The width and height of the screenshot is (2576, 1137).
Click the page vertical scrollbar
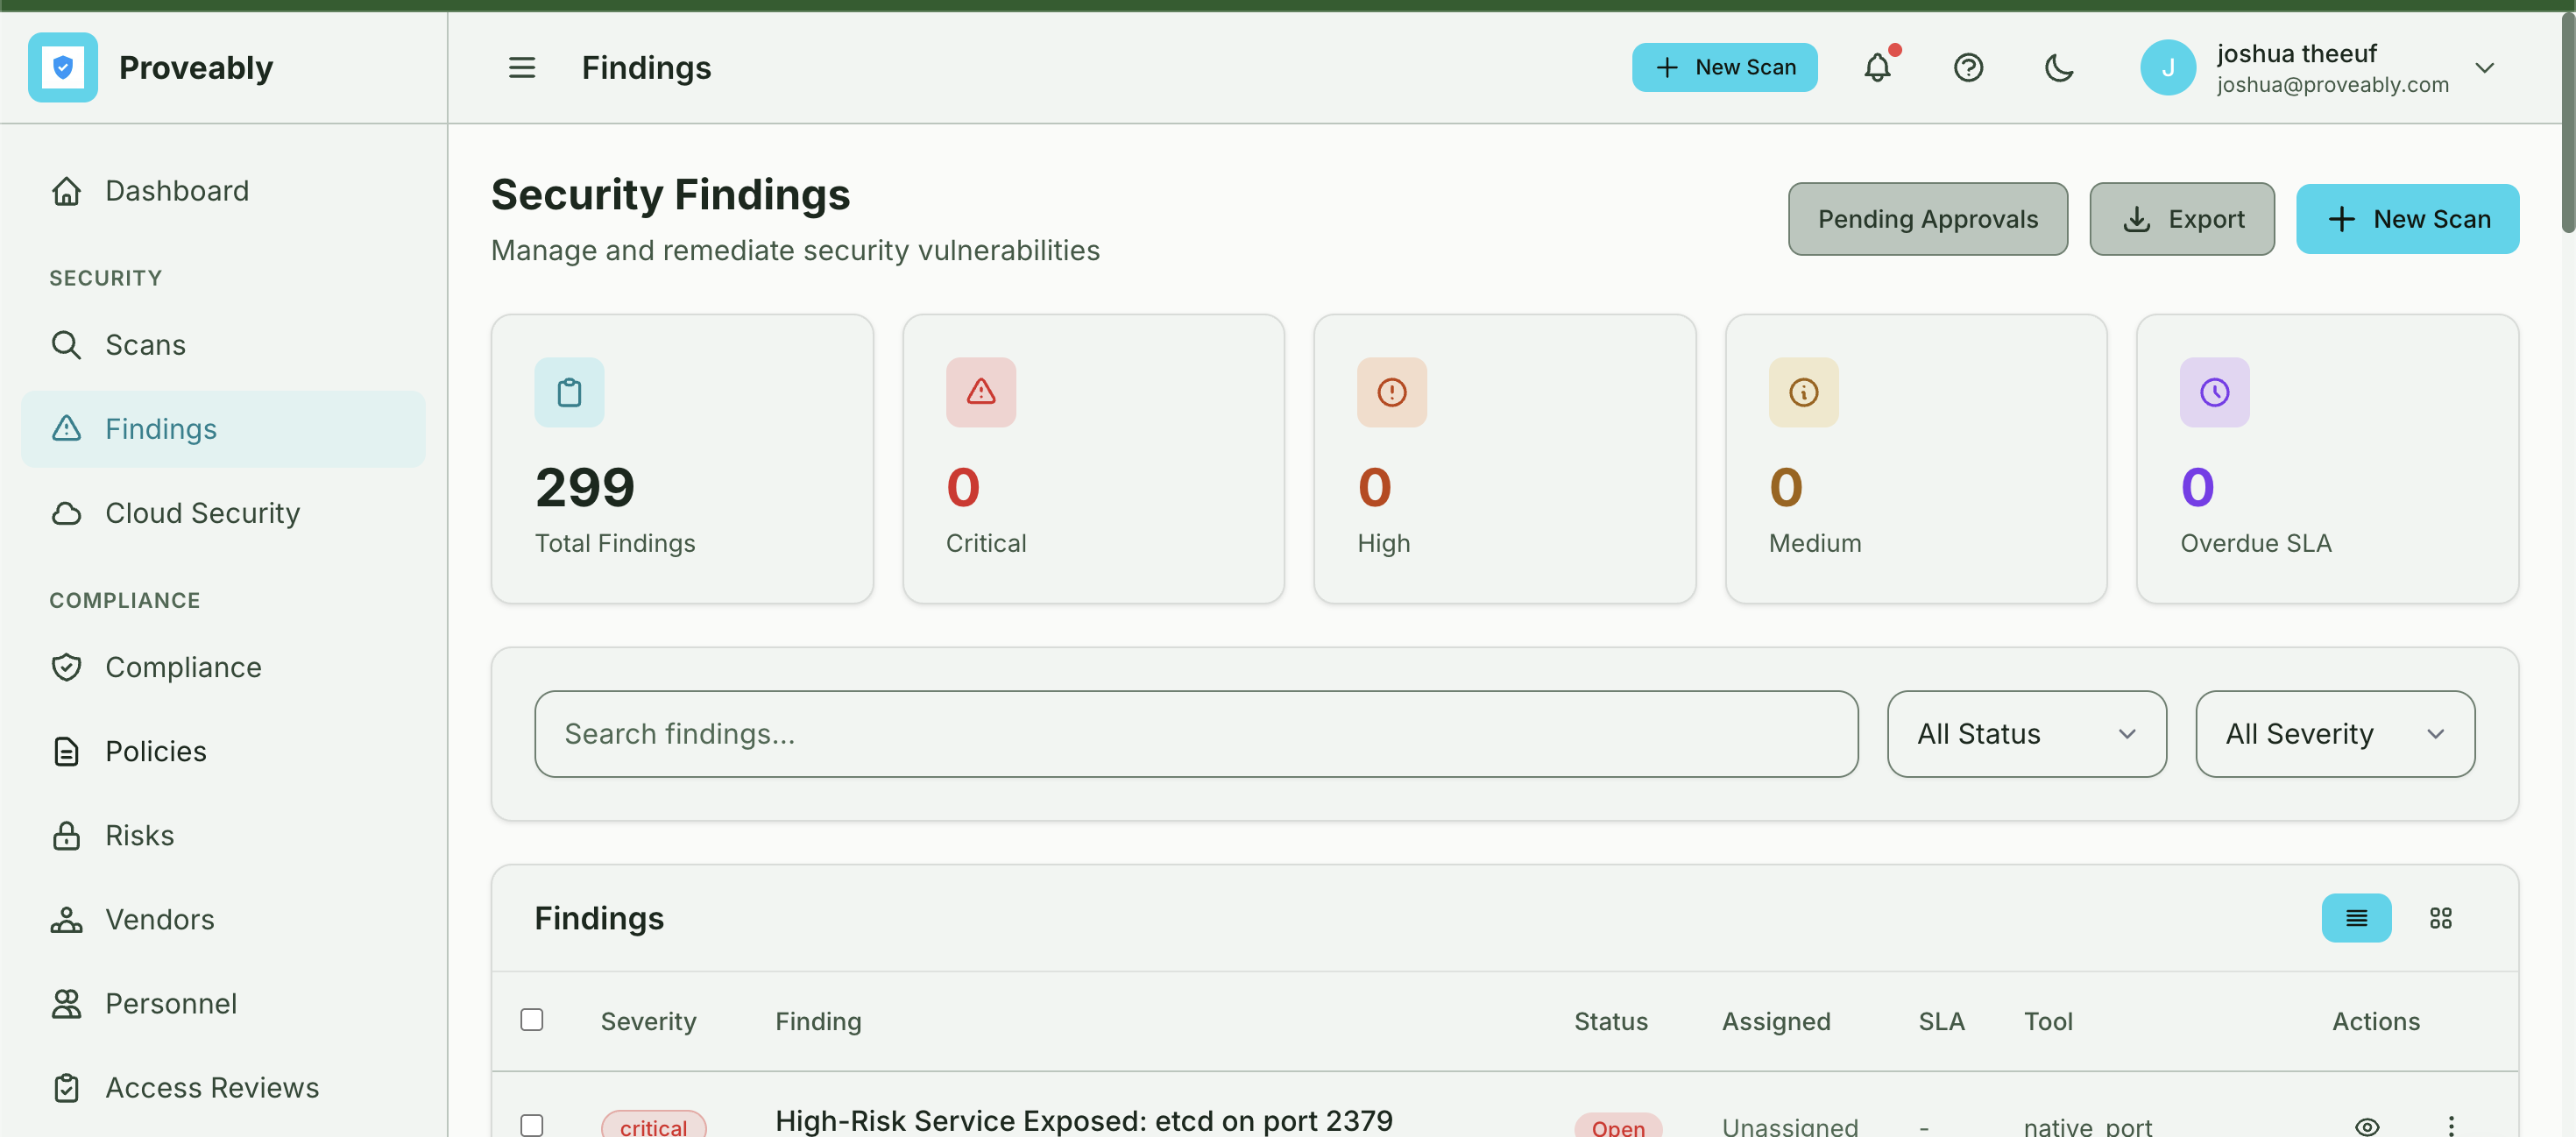click(2567, 120)
